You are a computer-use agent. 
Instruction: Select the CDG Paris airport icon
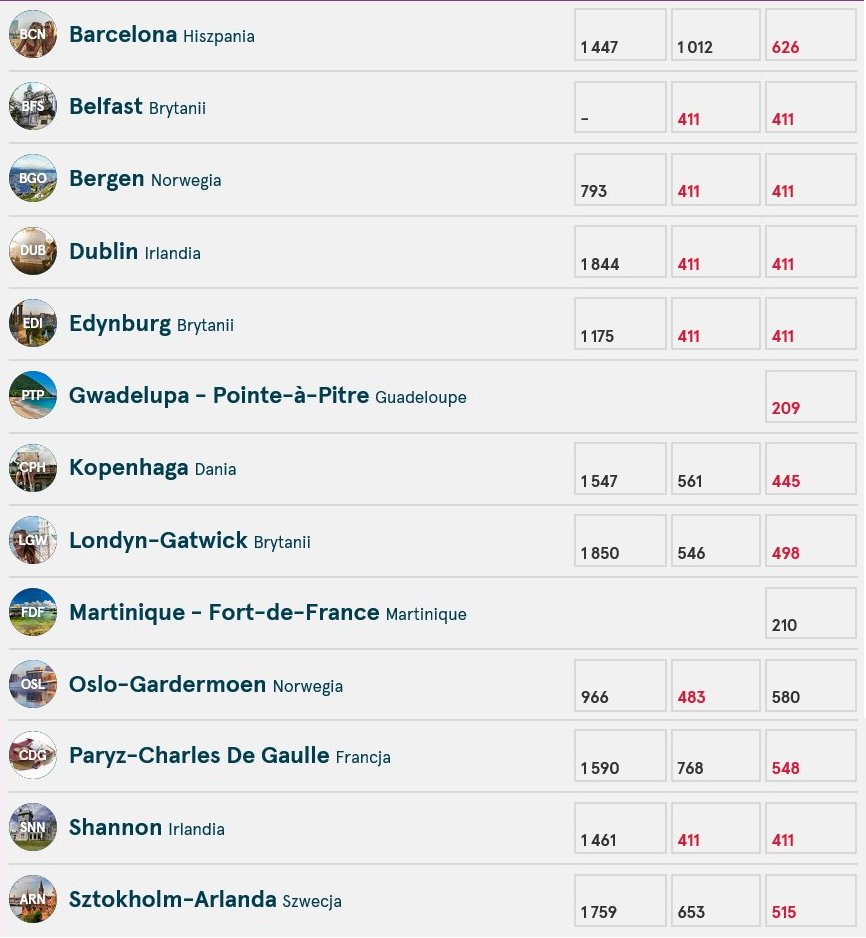(33, 755)
